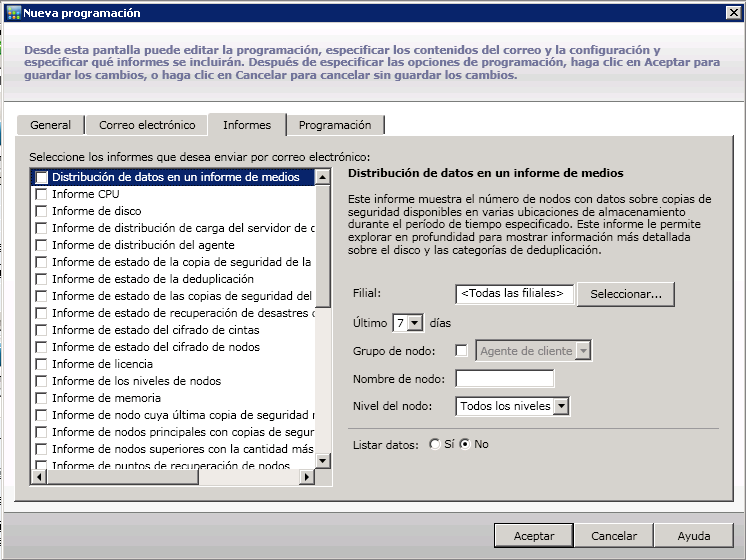Tick the Informe de disco checkbox
Viewport: 746px width, 560px height.
(41, 211)
